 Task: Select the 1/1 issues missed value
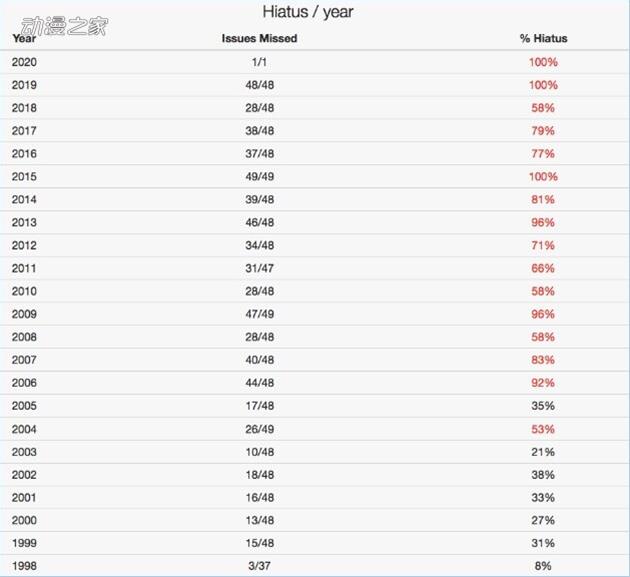point(259,62)
